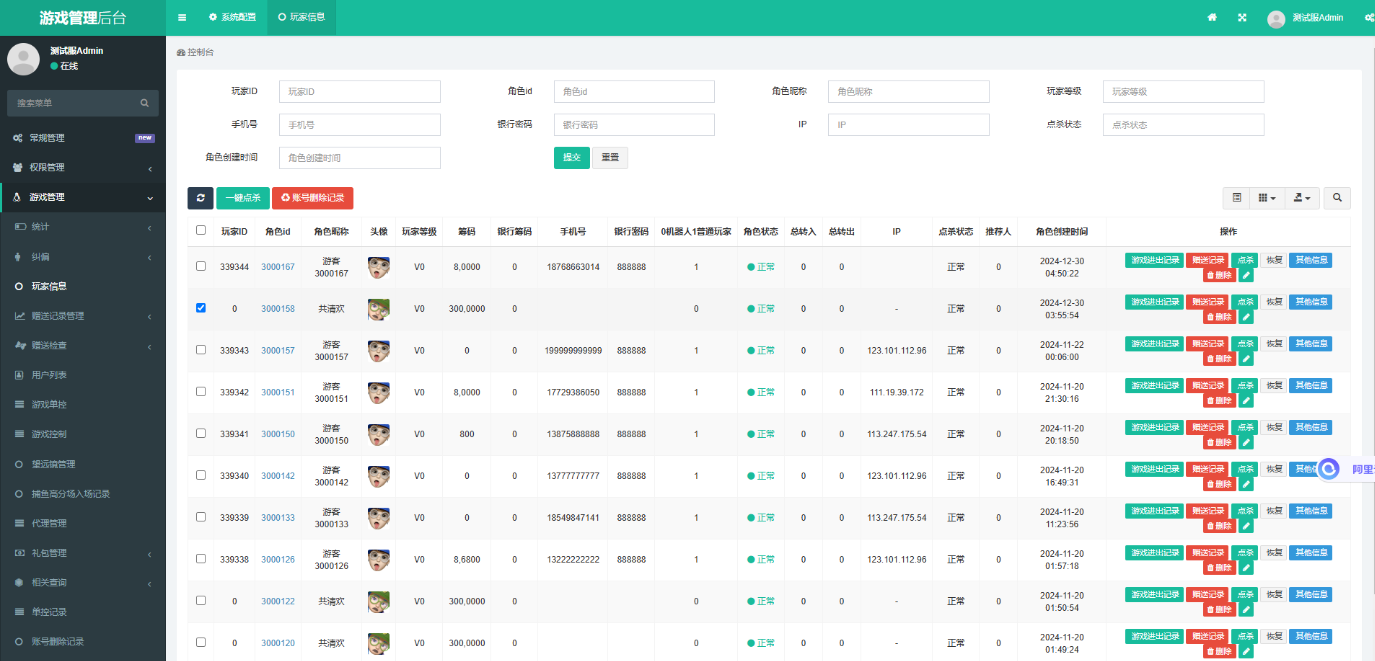Click the red 一键点杀 button
Viewport: 1375px width, 661px height.
pyautogui.click(x=241, y=197)
